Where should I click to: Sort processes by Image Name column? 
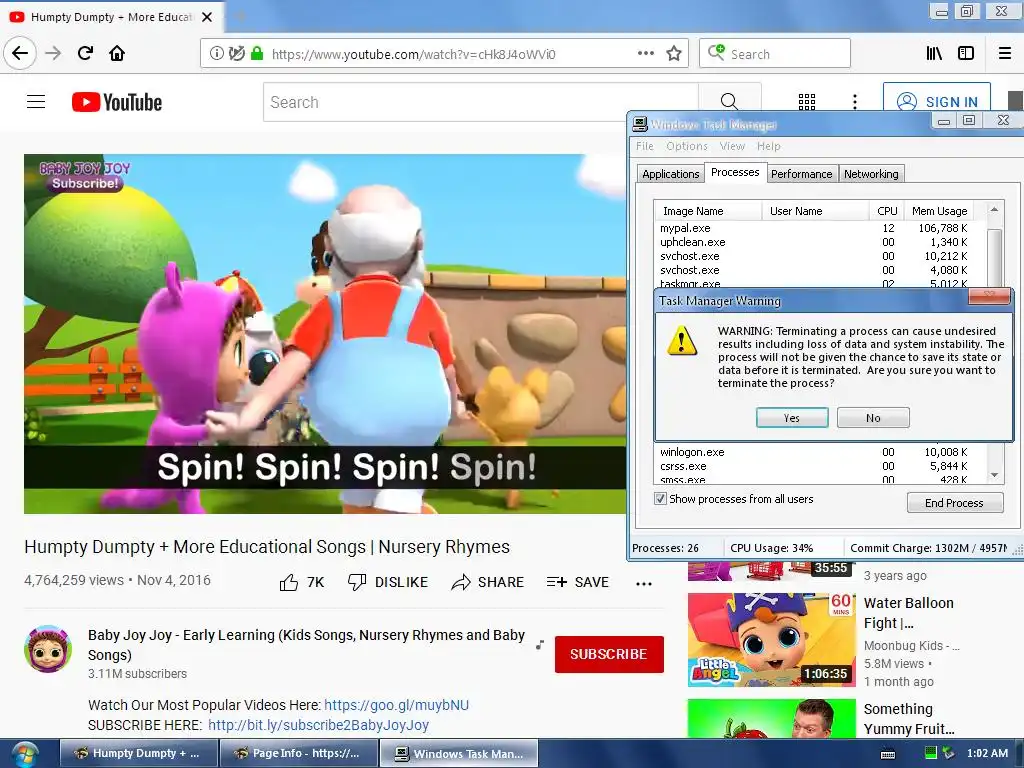click(708, 211)
